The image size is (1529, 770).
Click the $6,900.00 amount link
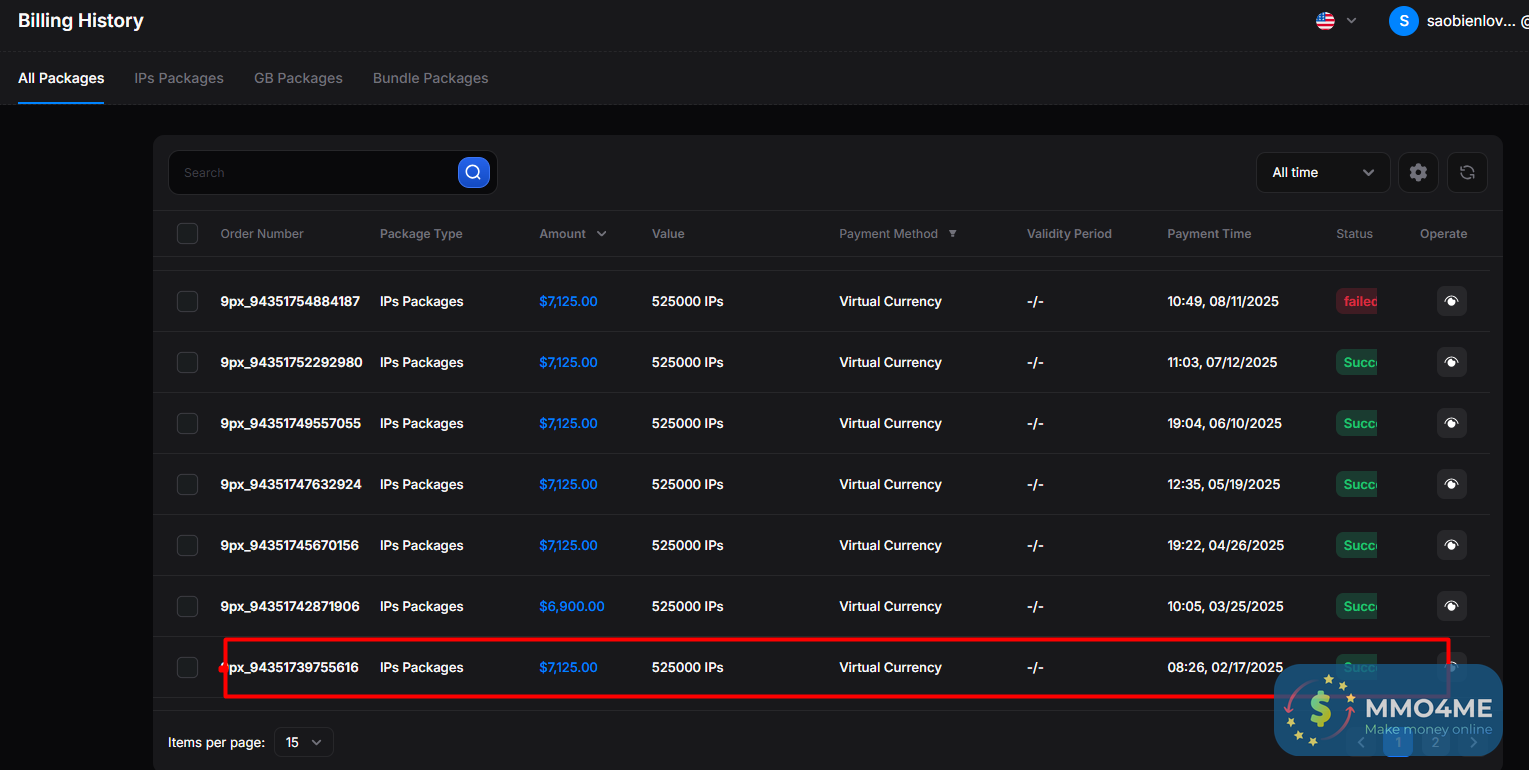(571, 606)
